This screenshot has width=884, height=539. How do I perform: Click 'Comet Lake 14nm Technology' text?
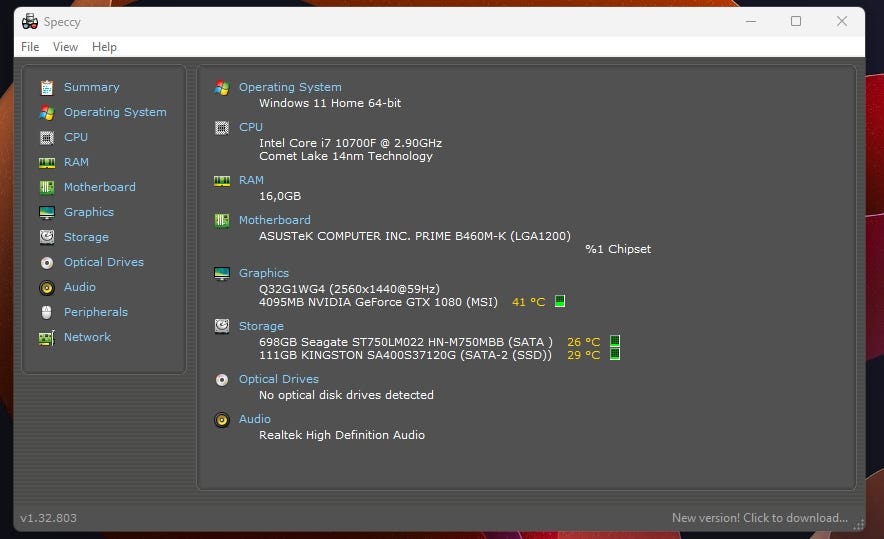click(346, 156)
